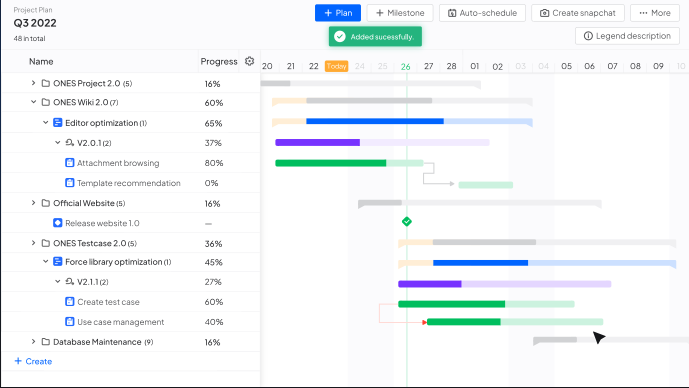This screenshot has height=388, width=689.
Task: Click the Auto-schedule button
Action: coord(482,13)
